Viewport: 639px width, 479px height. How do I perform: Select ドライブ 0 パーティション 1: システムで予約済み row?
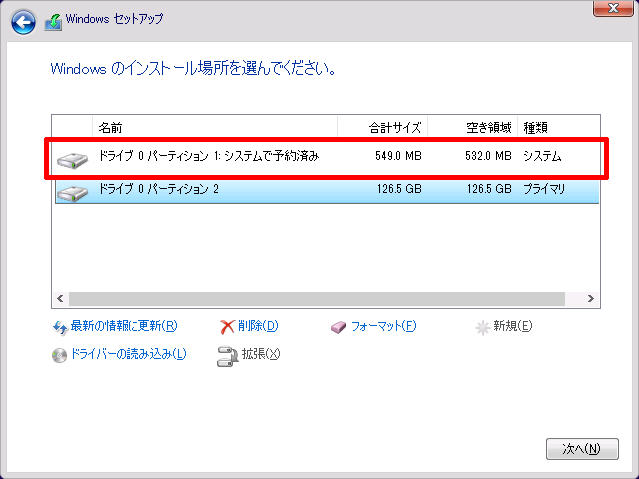coord(327,158)
